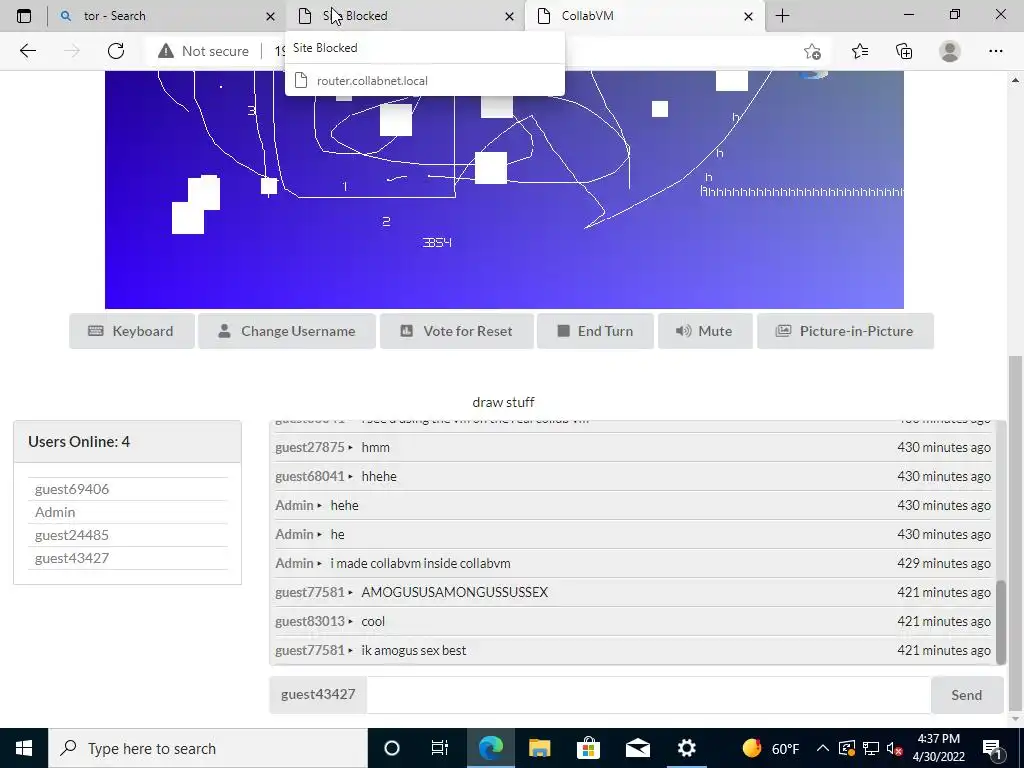1024x768 pixels.
Task: Open the Windows Start menu
Action: [24, 748]
